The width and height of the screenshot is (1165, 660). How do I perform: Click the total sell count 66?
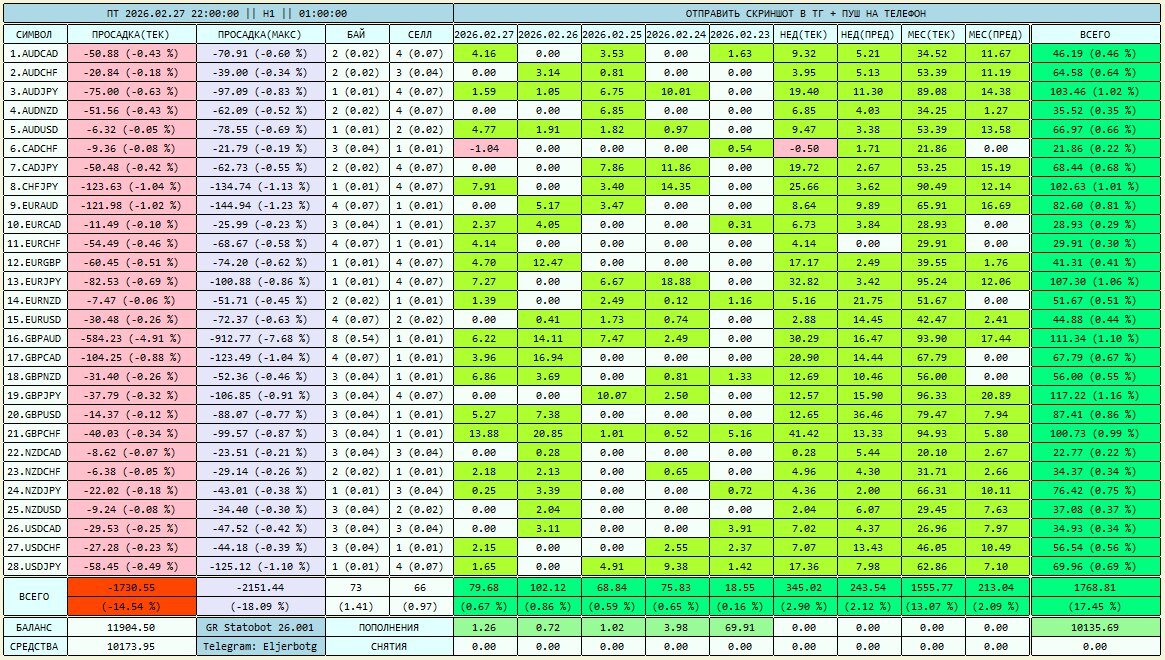click(x=421, y=587)
